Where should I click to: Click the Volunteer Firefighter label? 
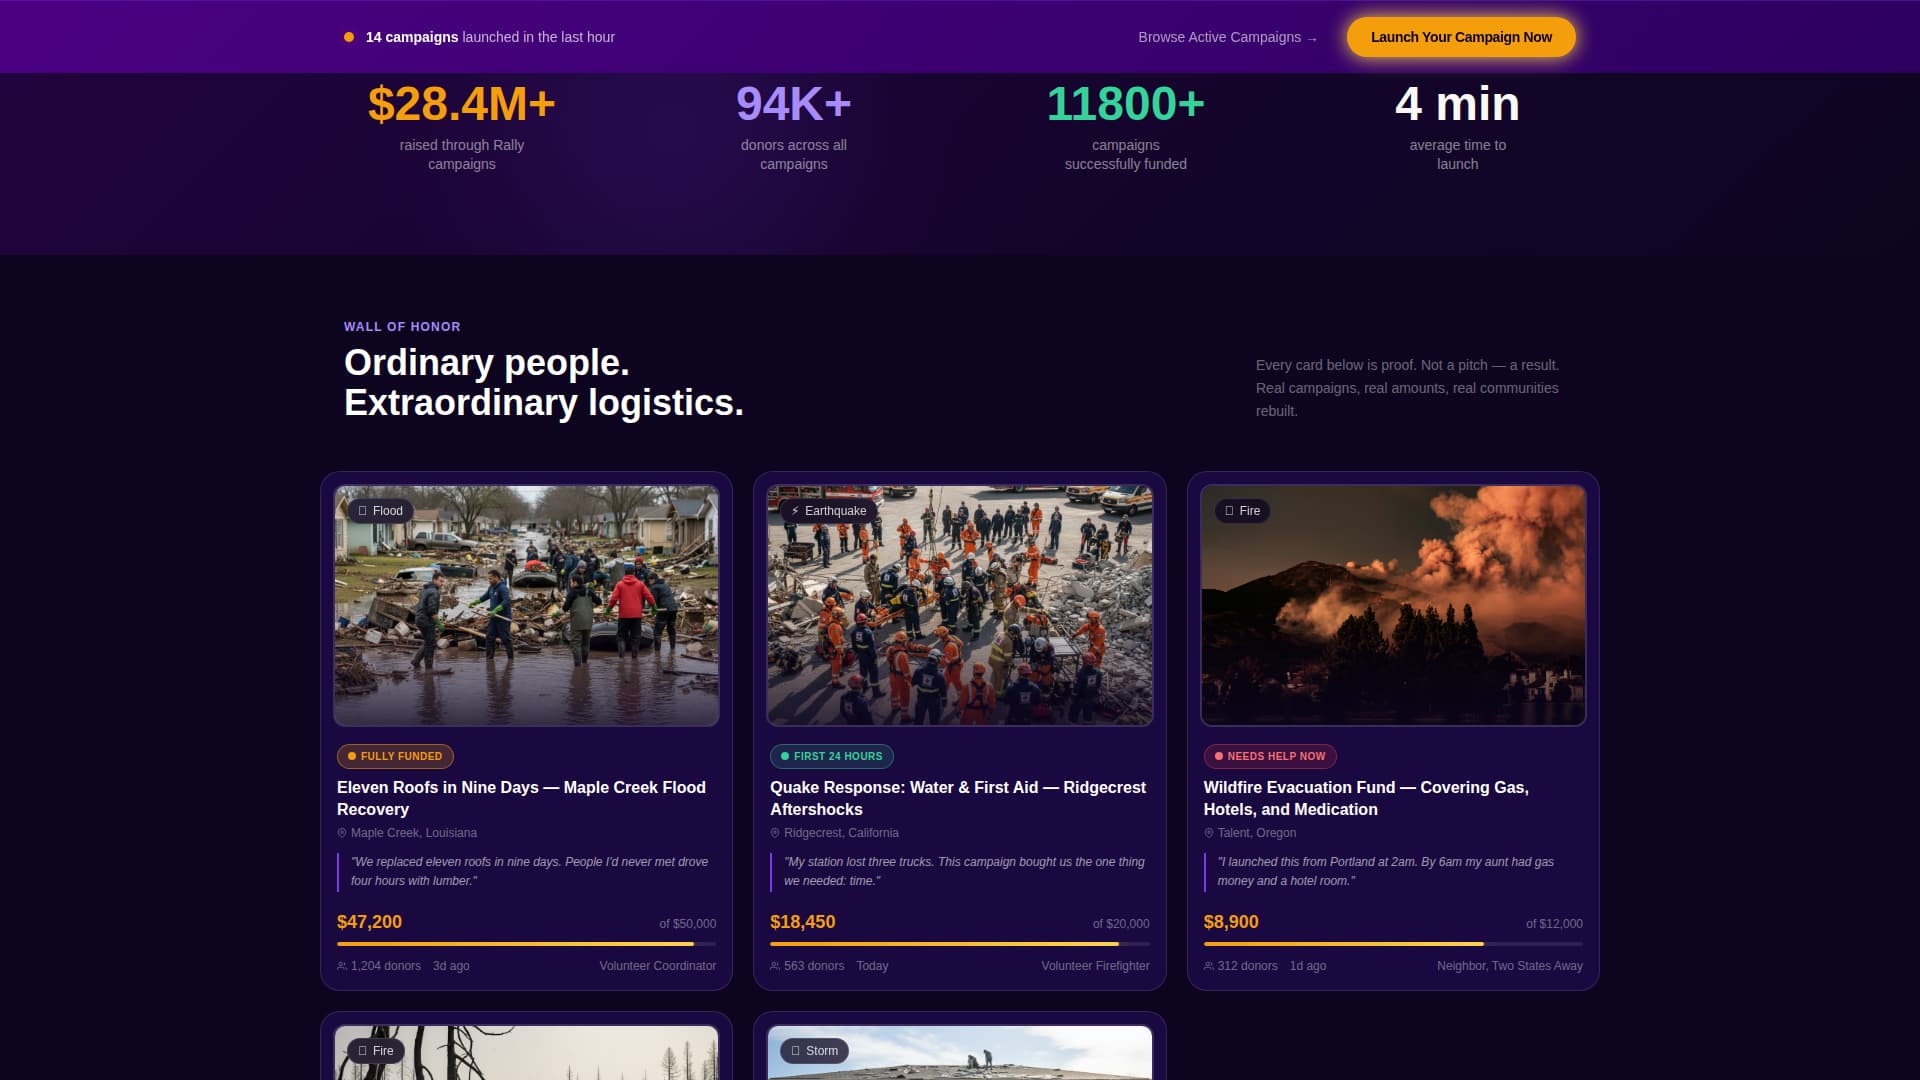tap(1095, 966)
